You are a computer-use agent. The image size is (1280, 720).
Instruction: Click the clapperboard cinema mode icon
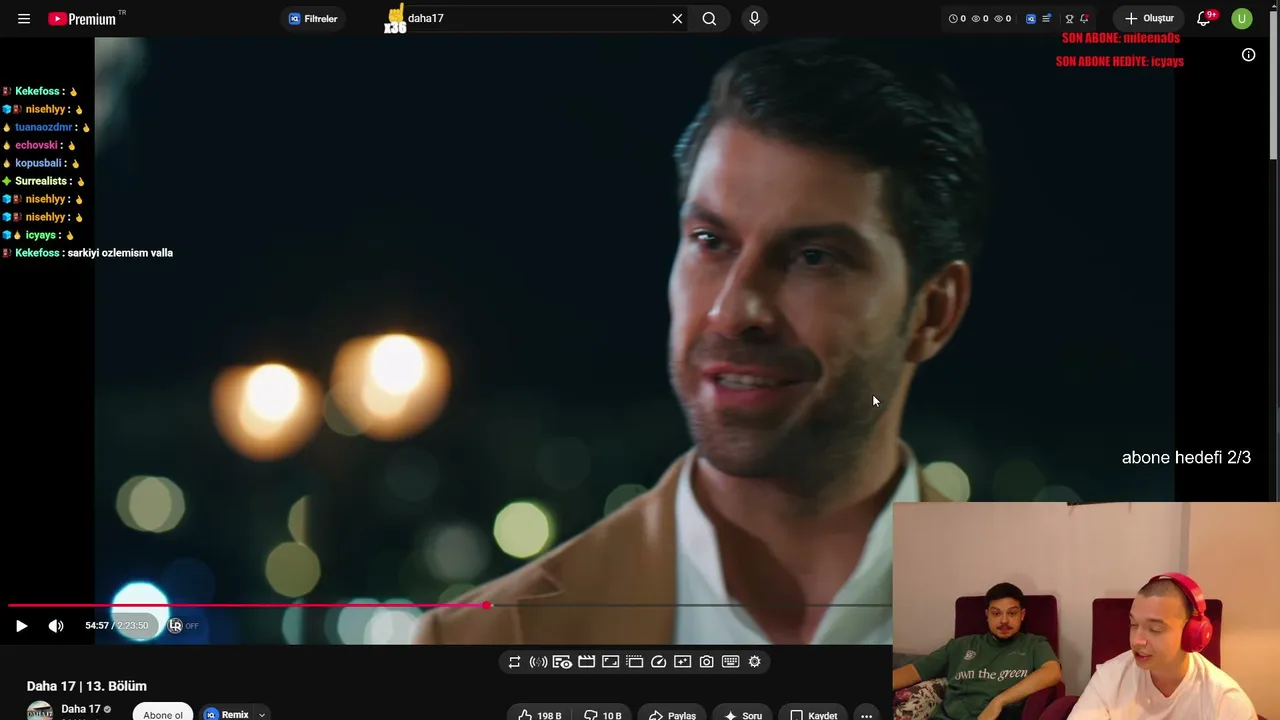pyautogui.click(x=586, y=662)
